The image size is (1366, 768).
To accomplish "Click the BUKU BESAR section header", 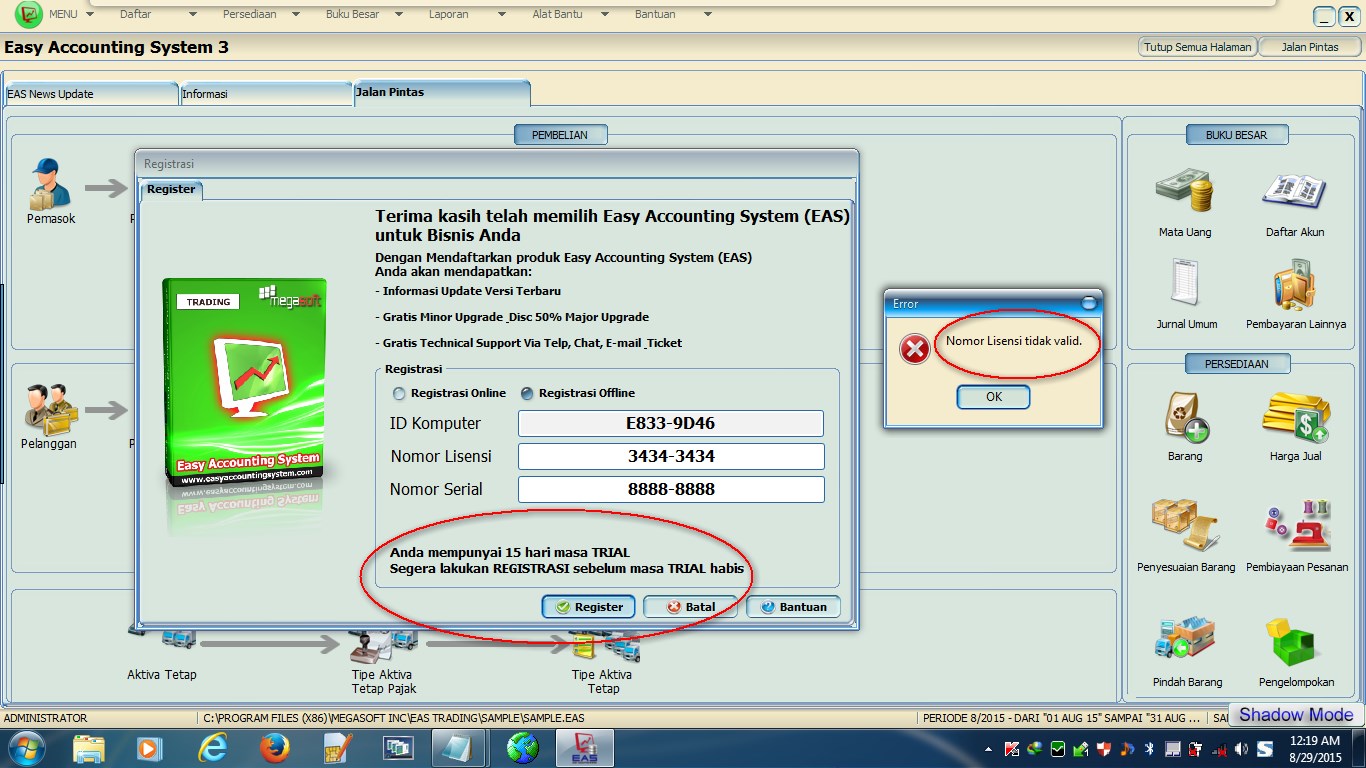I will coord(1237,135).
